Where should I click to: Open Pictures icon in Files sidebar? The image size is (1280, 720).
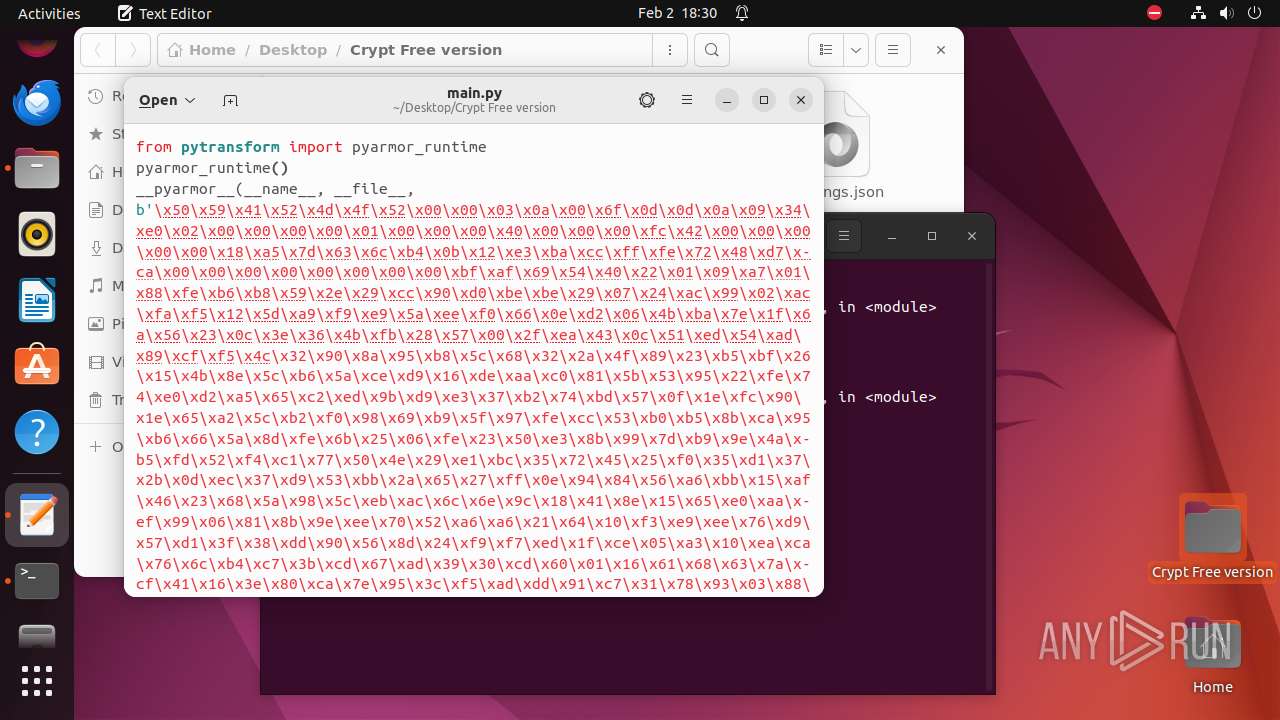click(96, 324)
